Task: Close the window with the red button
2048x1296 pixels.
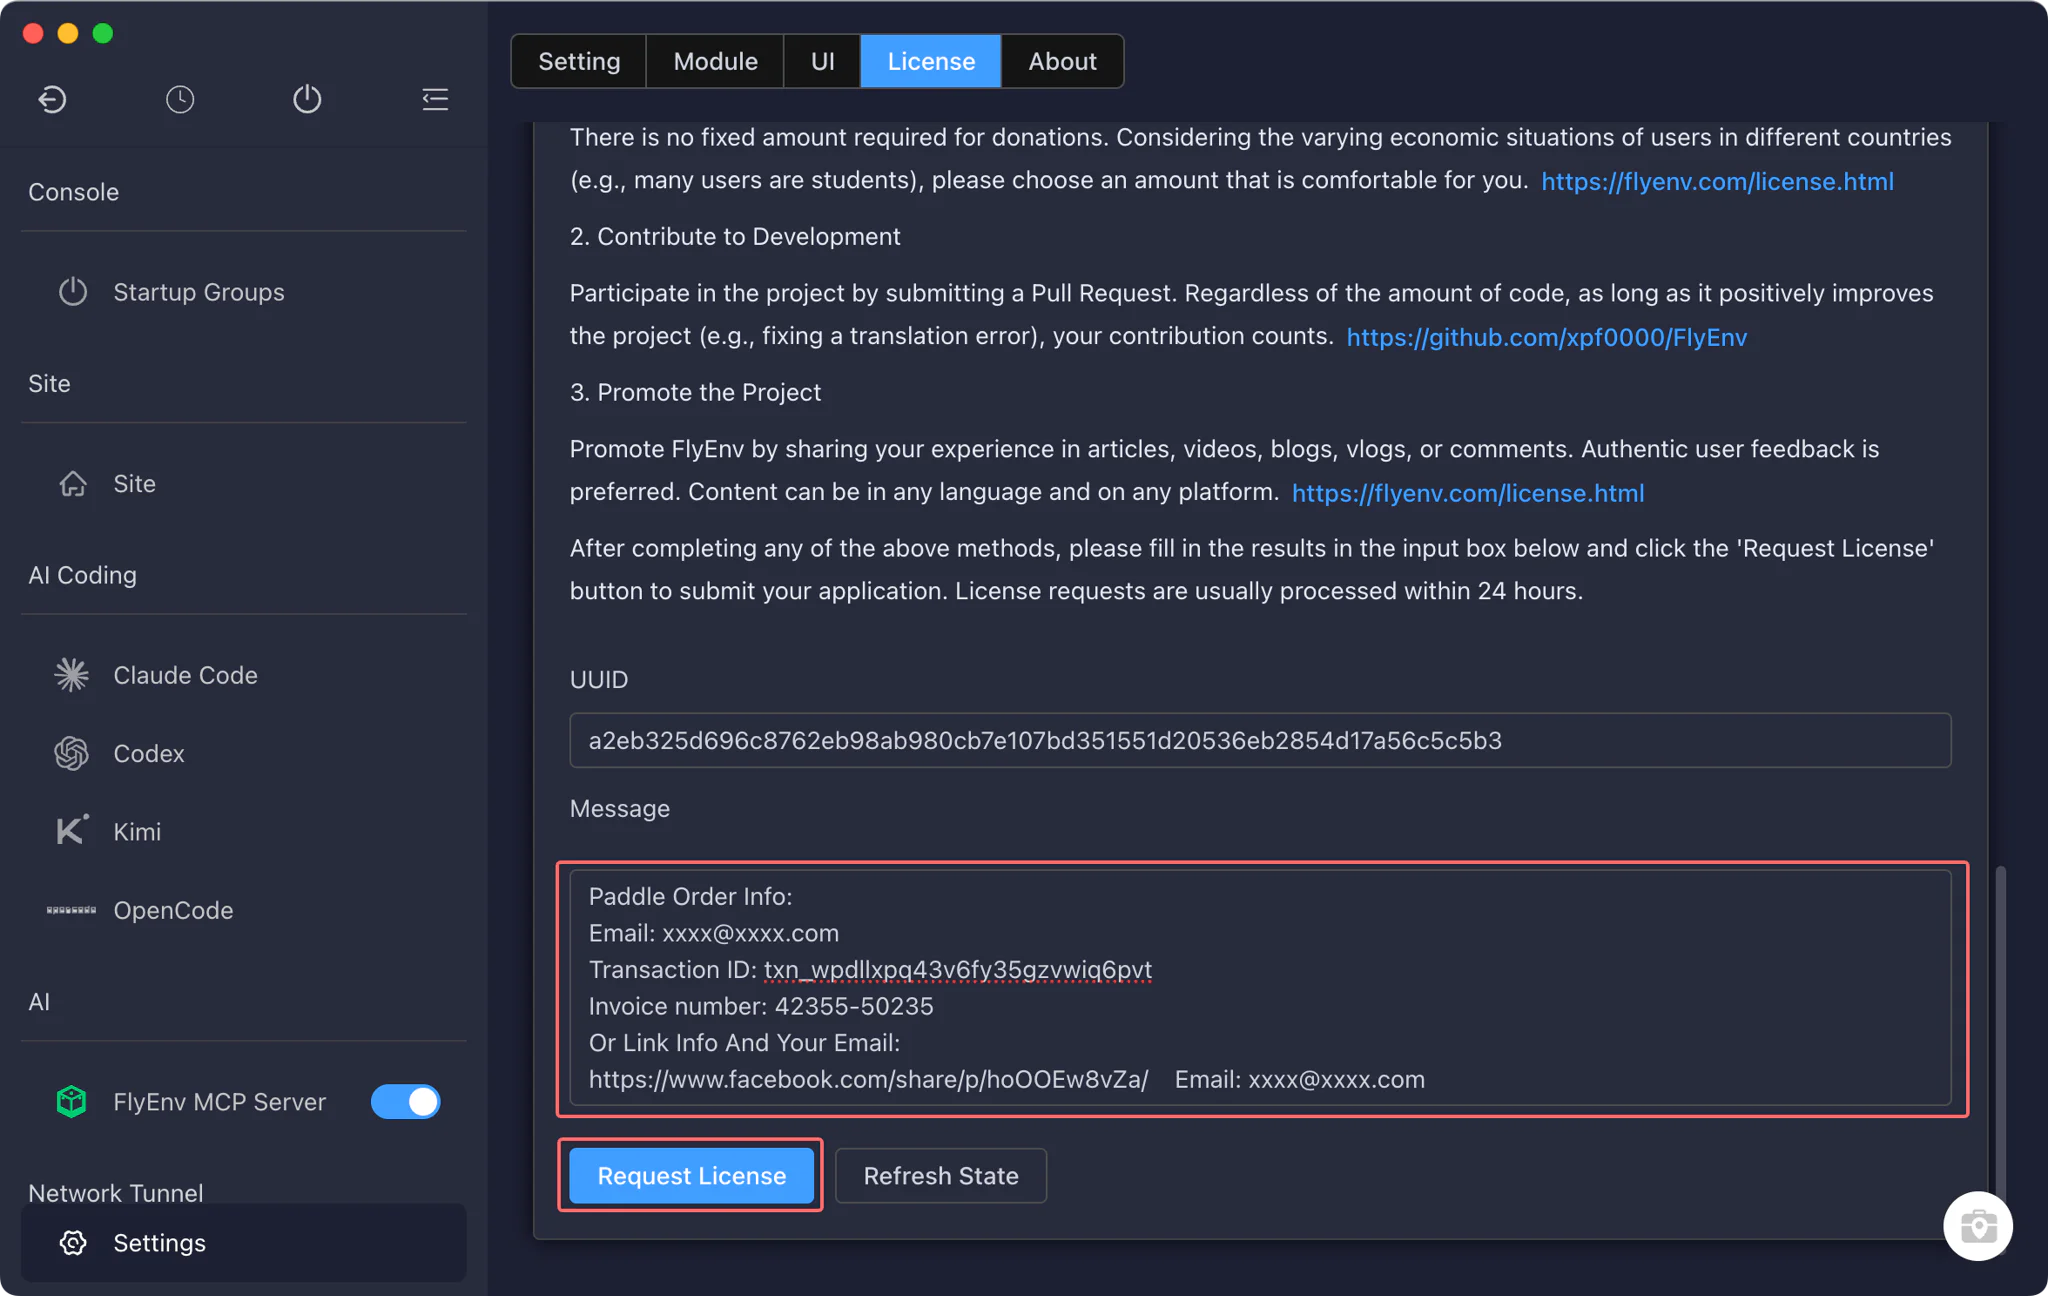Action: click(33, 33)
